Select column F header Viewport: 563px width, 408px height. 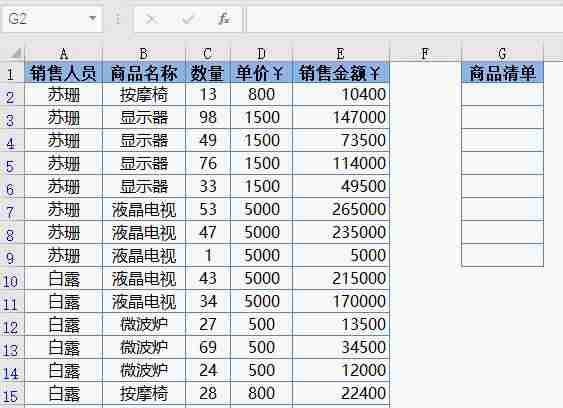tap(425, 54)
